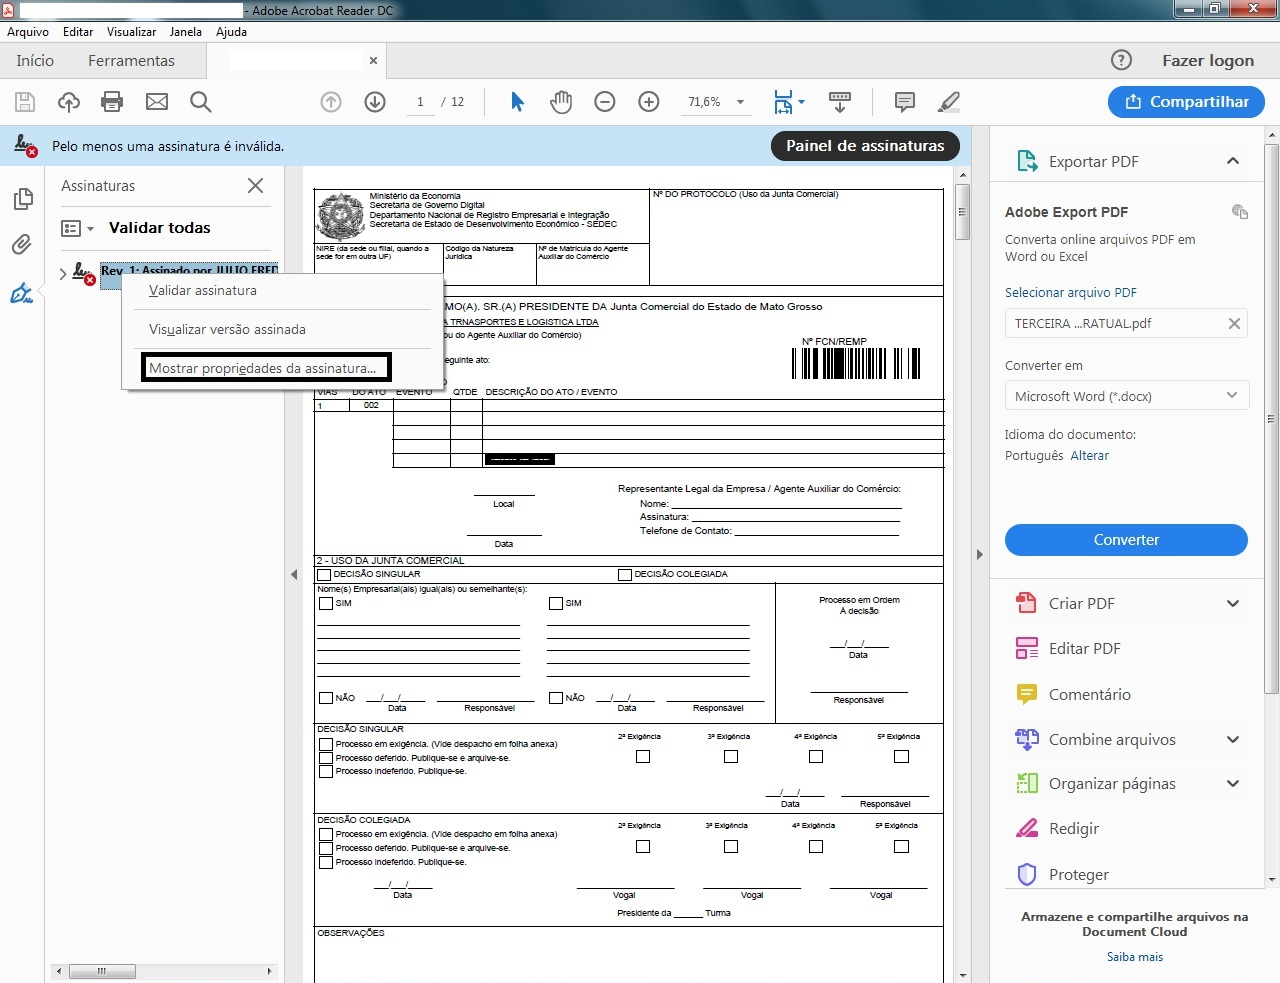The image size is (1280, 983).
Task: Zoom in with plus icon
Action: point(649,102)
